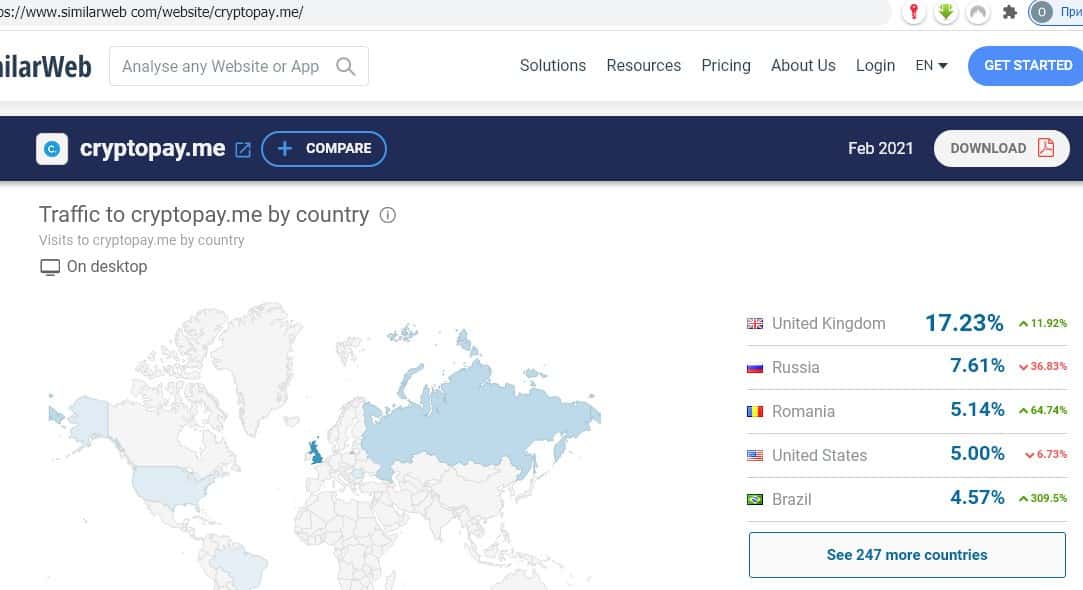Click the United Kingdom flag icon
Viewport: 1083px width, 590px height.
(x=755, y=323)
